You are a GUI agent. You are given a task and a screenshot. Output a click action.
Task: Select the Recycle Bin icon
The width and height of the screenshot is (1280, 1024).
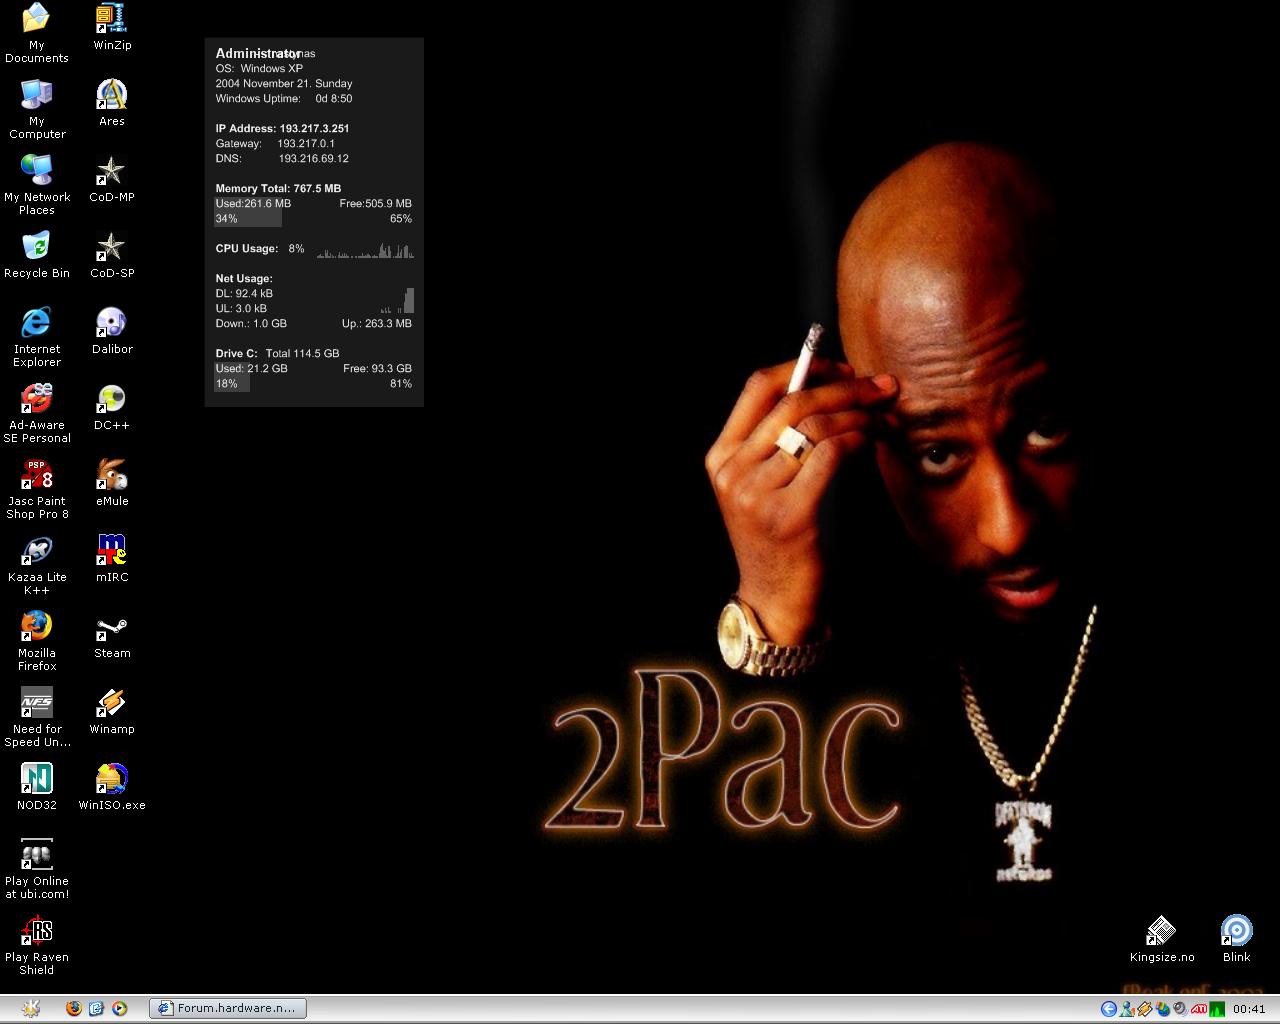(x=37, y=254)
